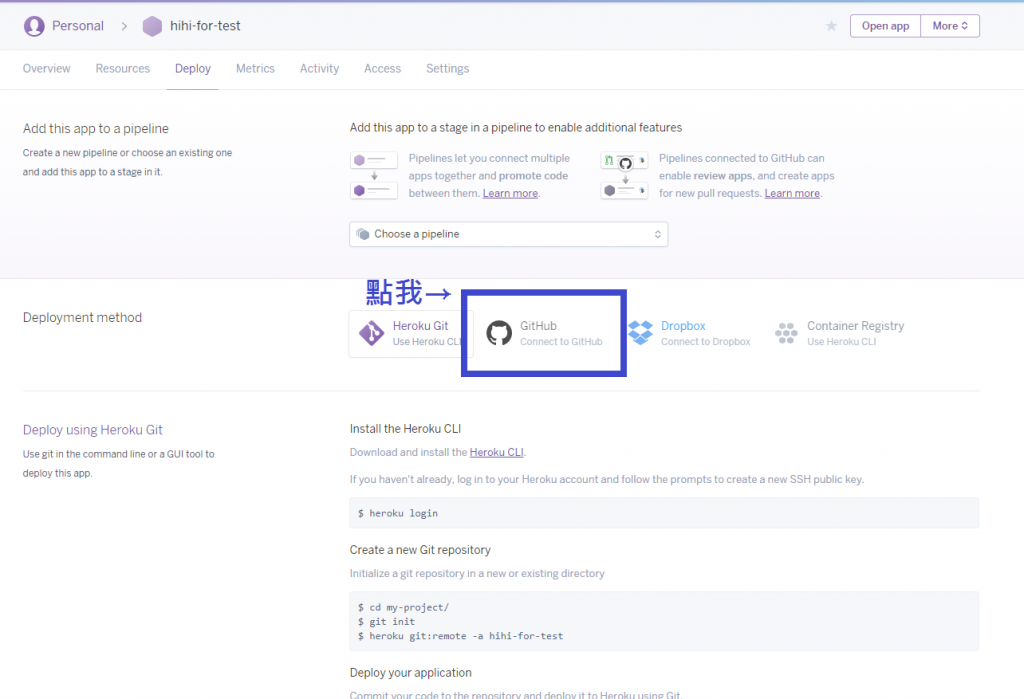Screen dimensions: 1024x699
Task: Click the Dropbox logo icon
Action: click(641, 333)
